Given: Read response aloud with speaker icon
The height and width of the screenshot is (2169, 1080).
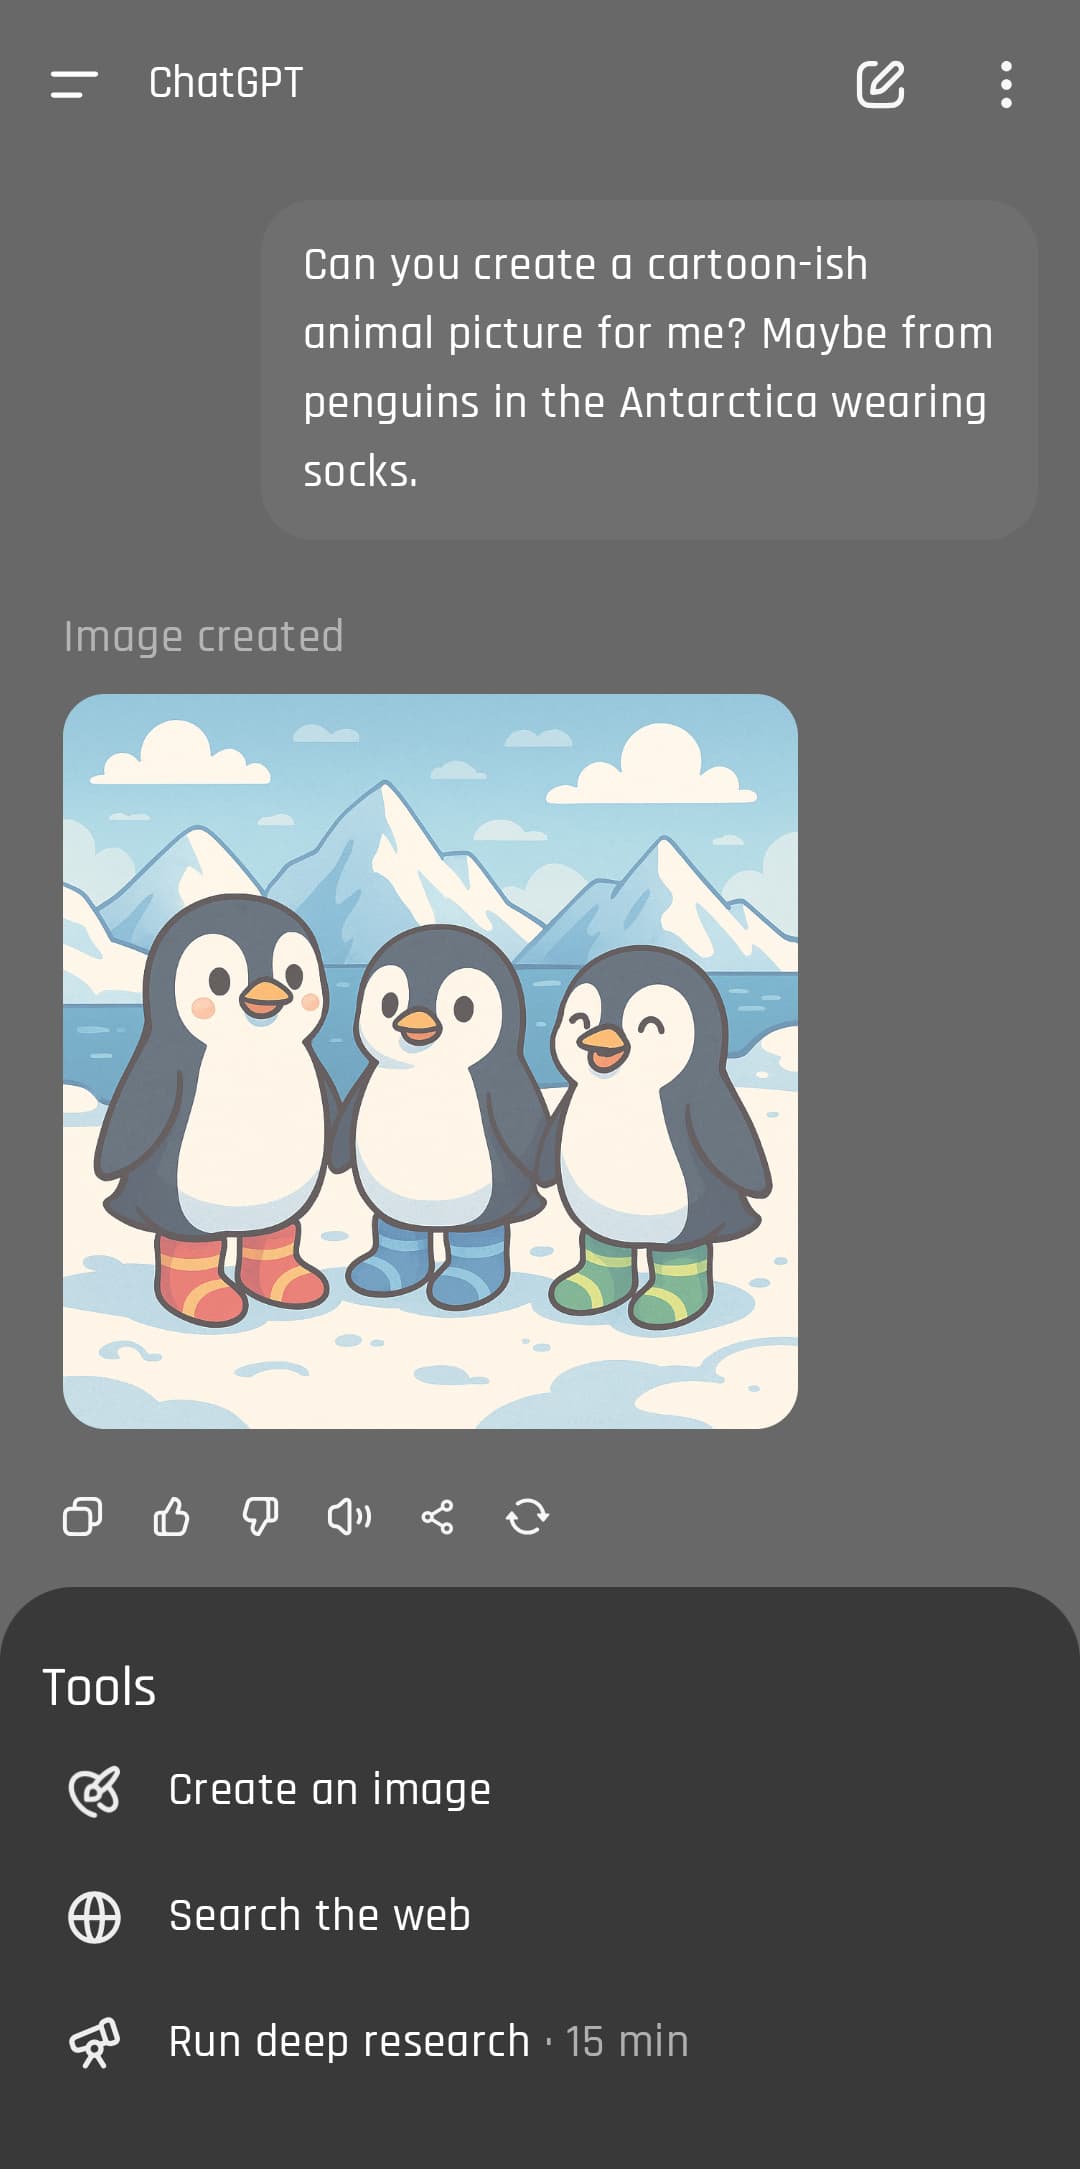Looking at the screenshot, I should coord(349,1517).
